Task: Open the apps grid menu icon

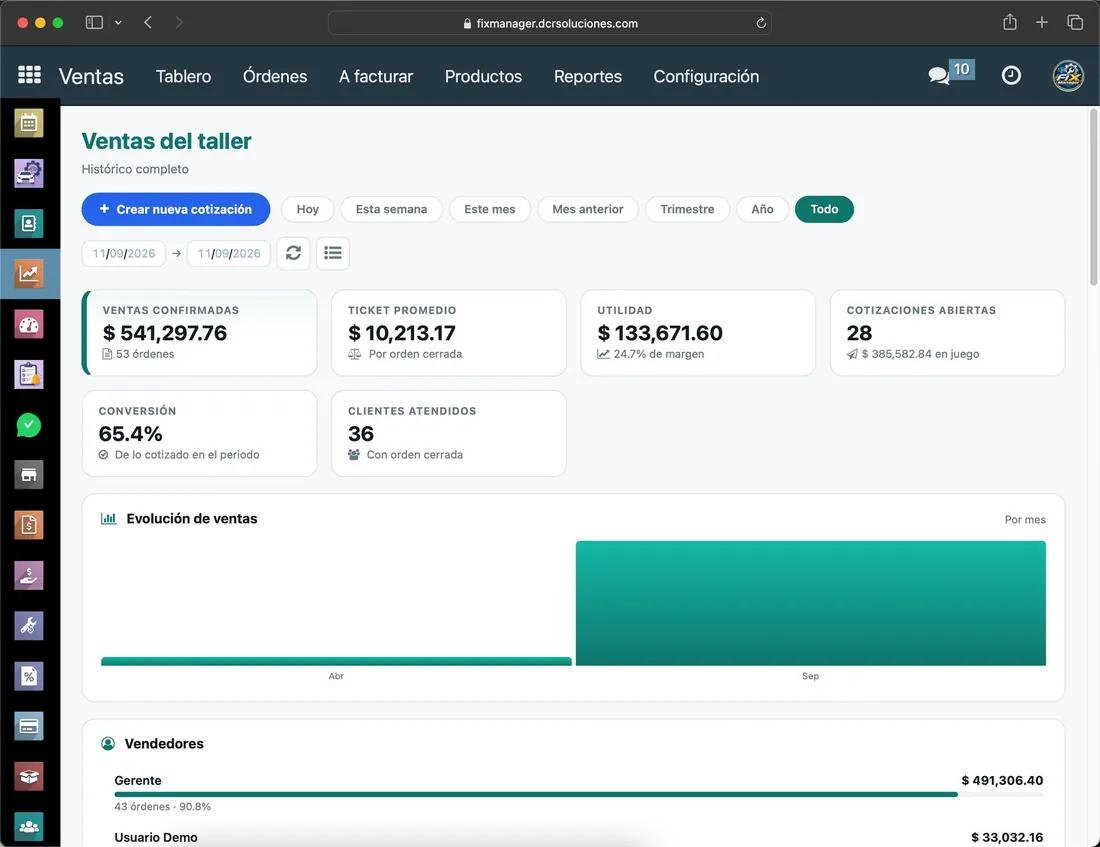Action: (29, 75)
